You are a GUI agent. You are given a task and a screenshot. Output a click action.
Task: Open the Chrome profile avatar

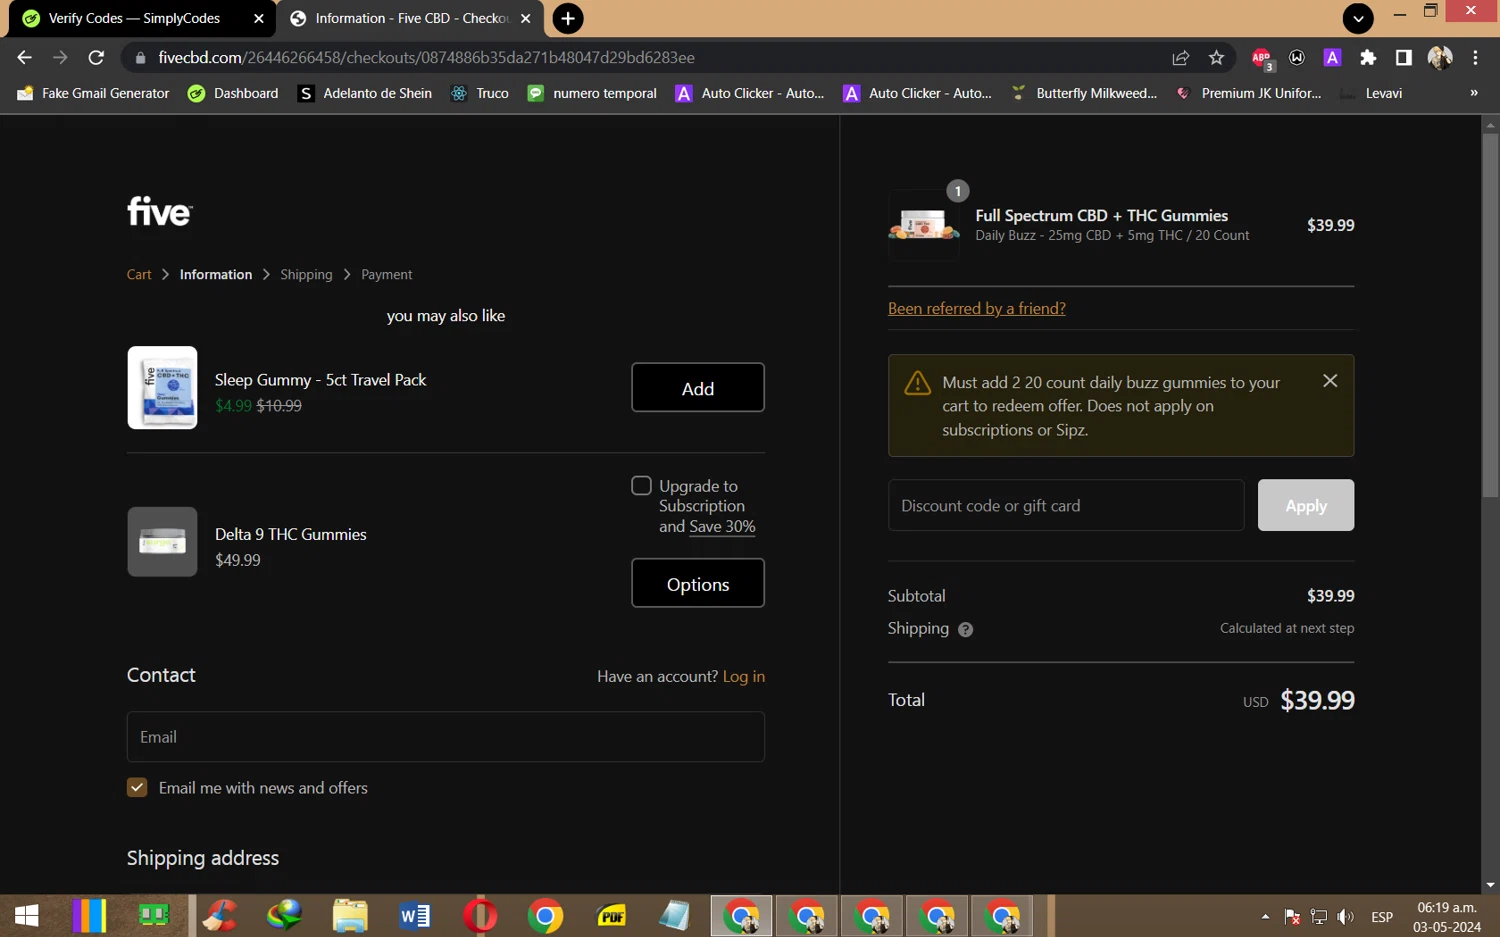tap(1440, 58)
